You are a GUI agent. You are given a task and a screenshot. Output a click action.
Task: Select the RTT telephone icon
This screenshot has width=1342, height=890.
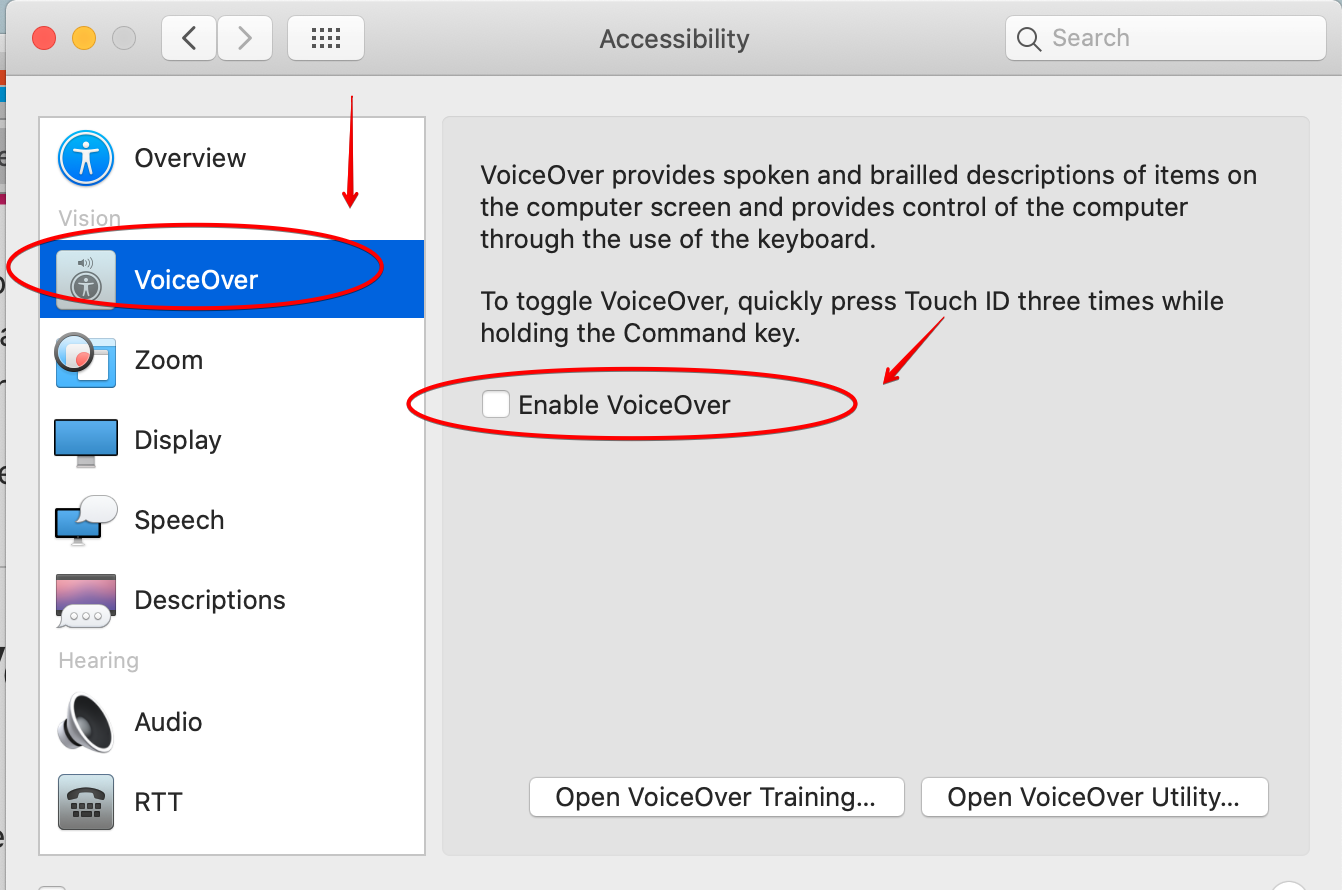click(x=86, y=802)
